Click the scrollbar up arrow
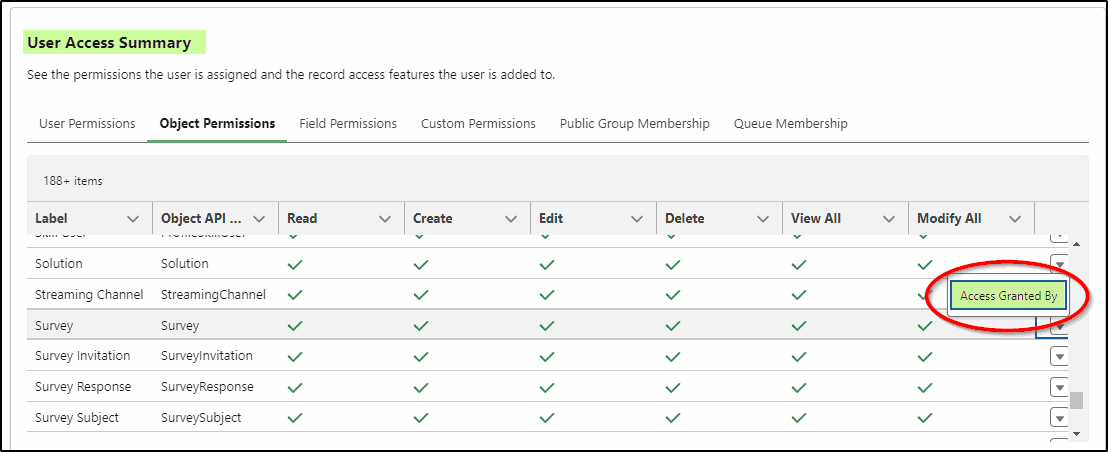 tap(1076, 244)
